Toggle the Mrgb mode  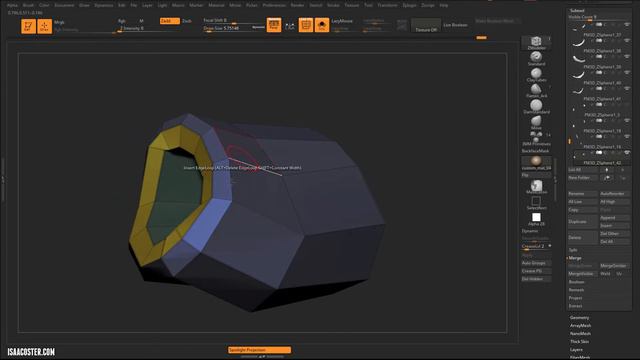(59, 22)
